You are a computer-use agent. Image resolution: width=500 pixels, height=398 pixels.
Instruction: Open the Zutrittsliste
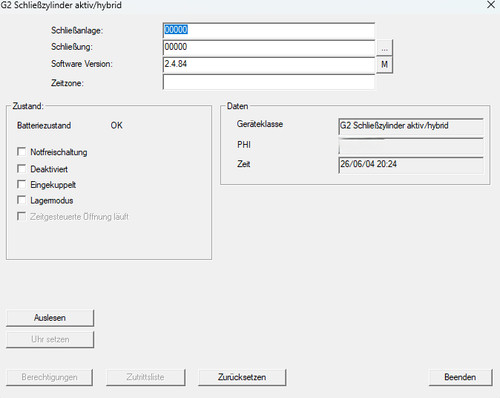(146, 377)
